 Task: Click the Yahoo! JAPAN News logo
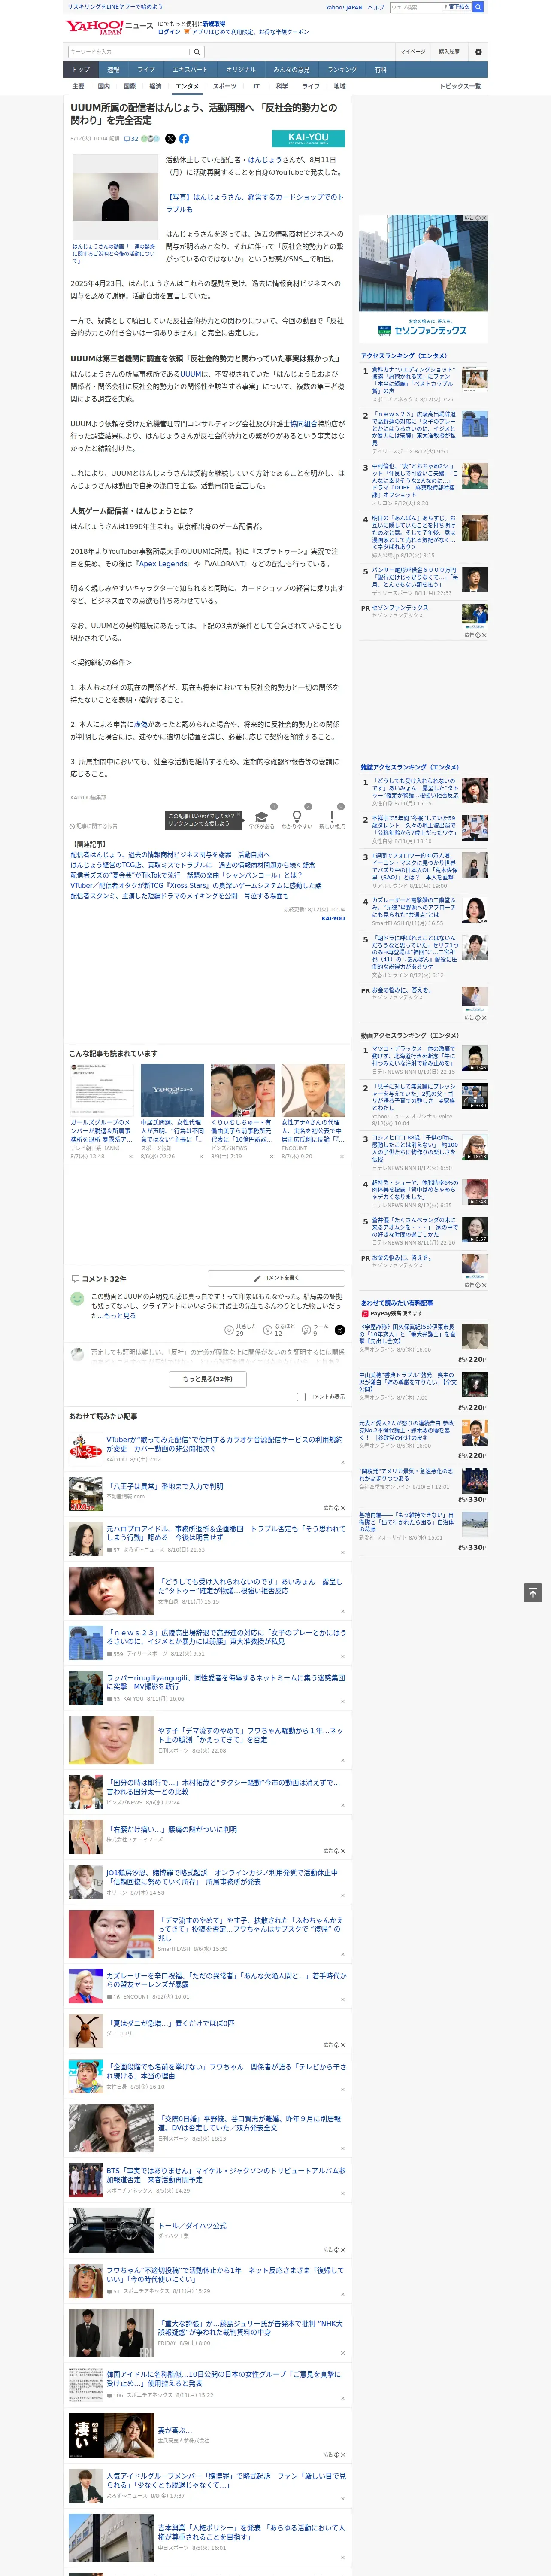[110, 27]
